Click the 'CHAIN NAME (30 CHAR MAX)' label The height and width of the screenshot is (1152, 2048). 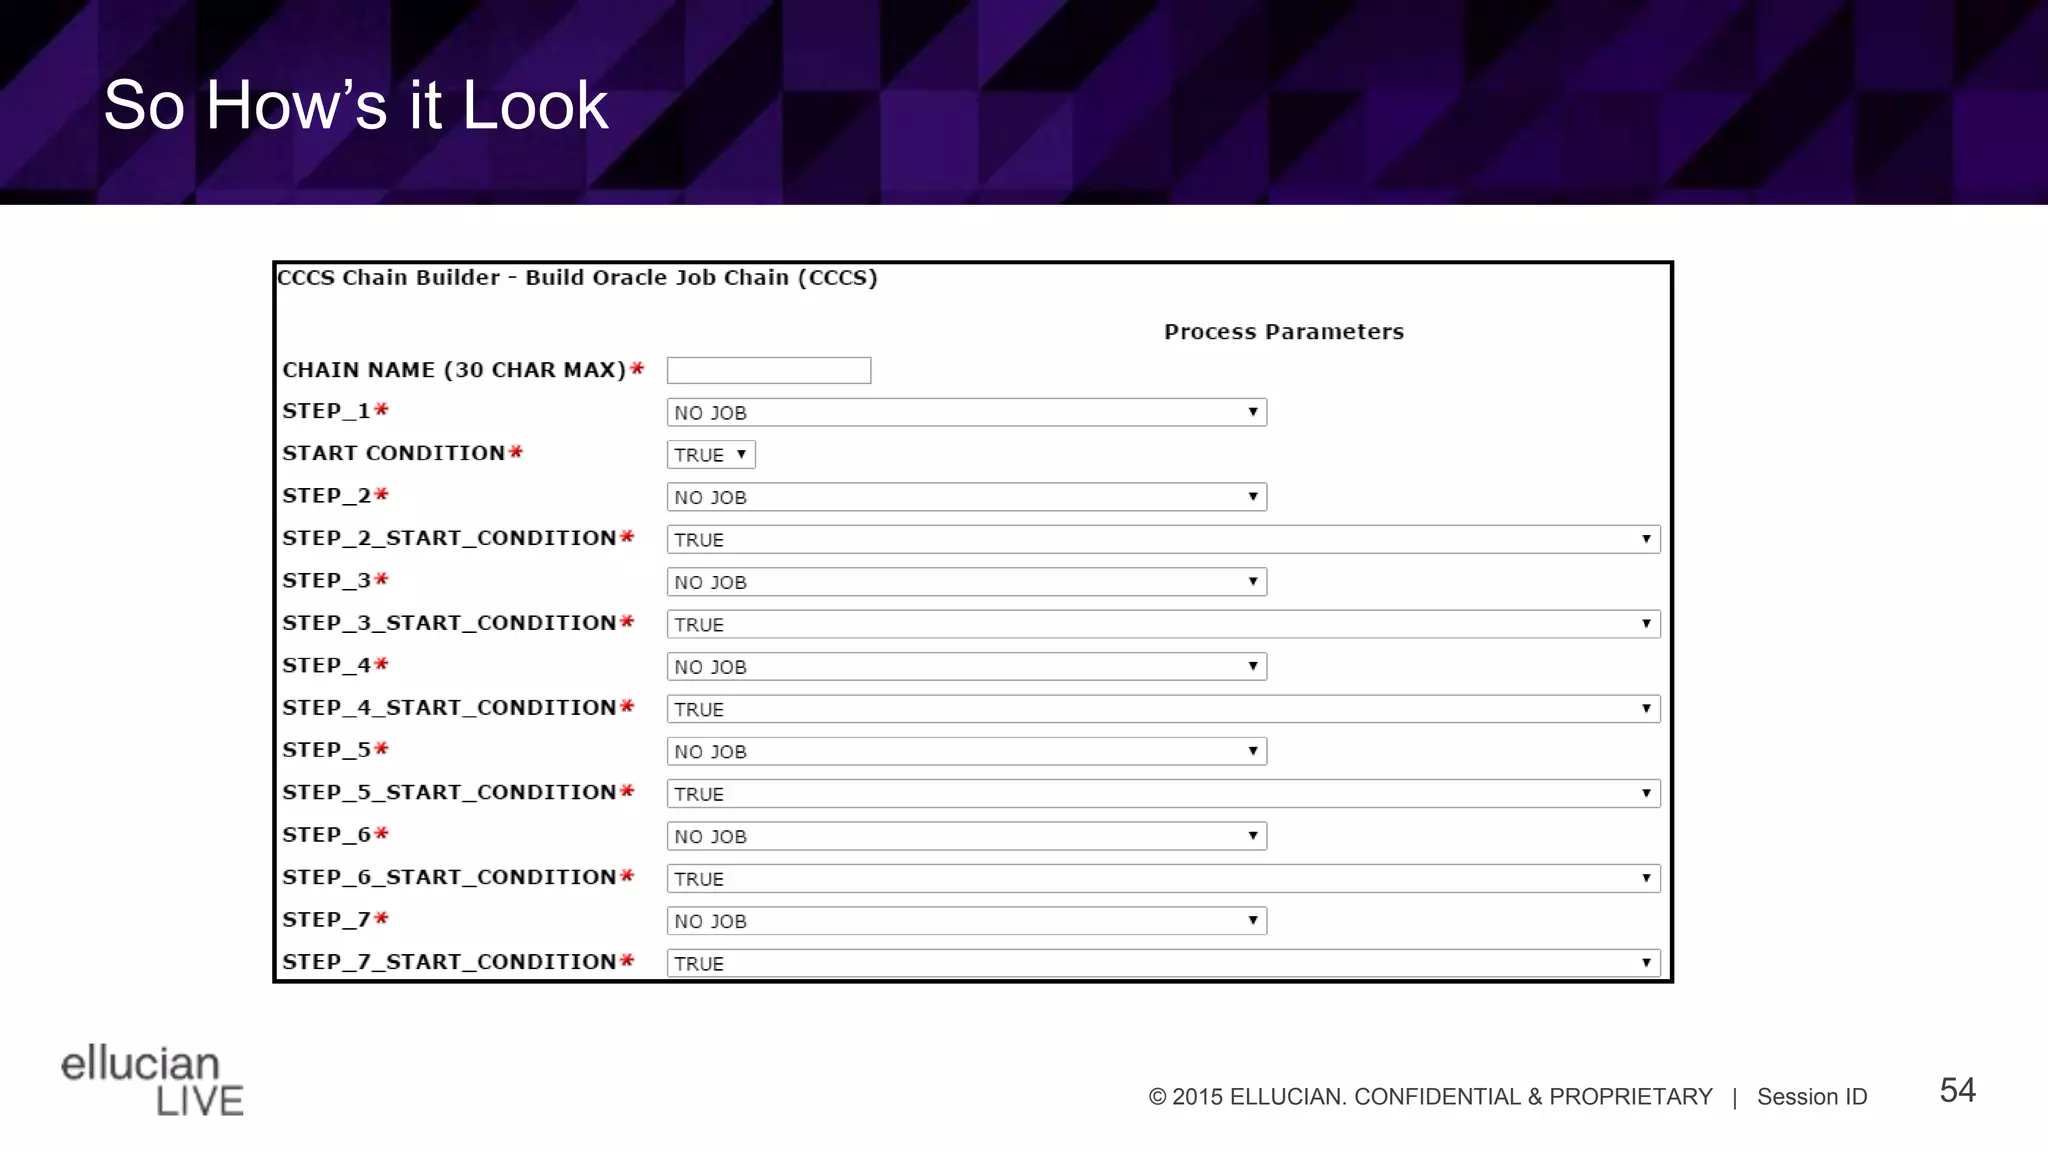click(x=454, y=370)
